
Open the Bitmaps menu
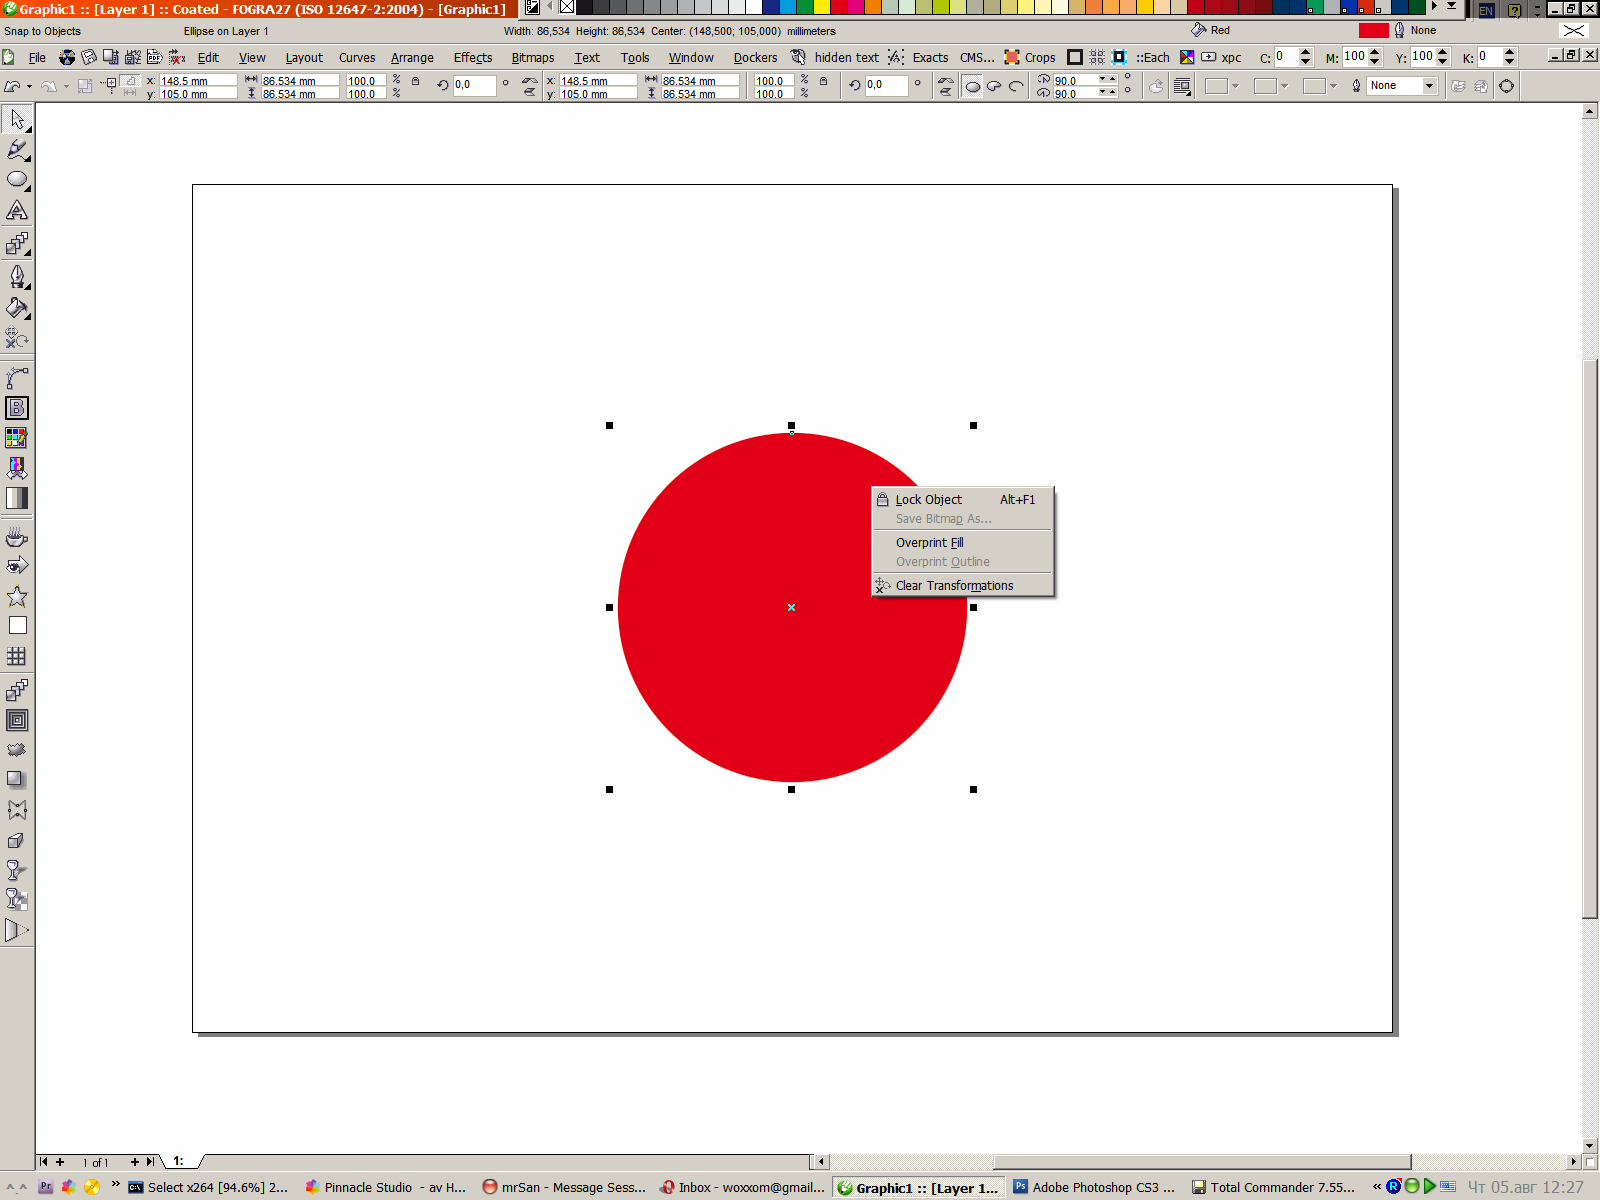pyautogui.click(x=533, y=57)
